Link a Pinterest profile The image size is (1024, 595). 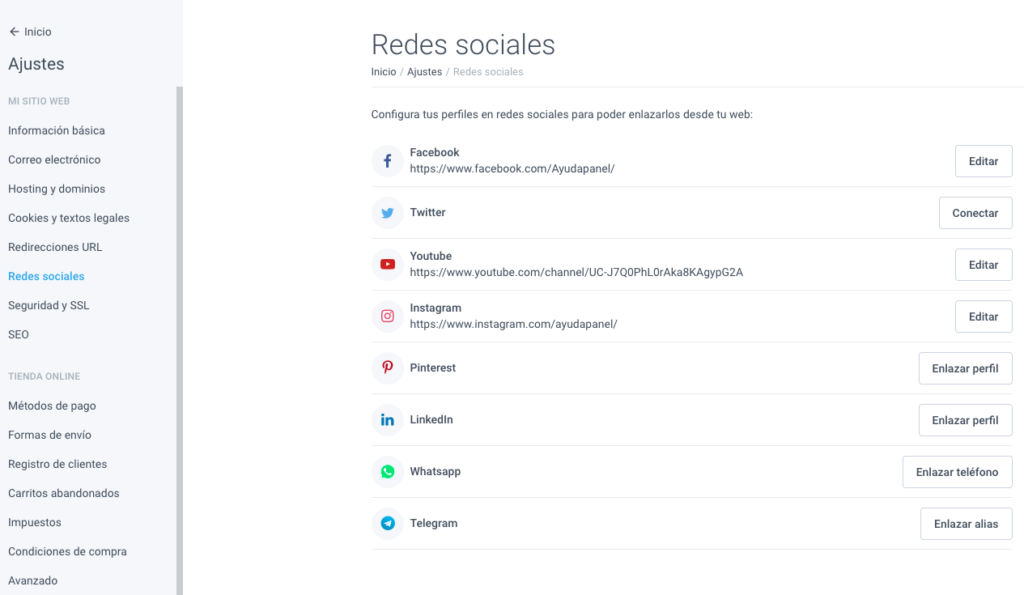tap(965, 368)
